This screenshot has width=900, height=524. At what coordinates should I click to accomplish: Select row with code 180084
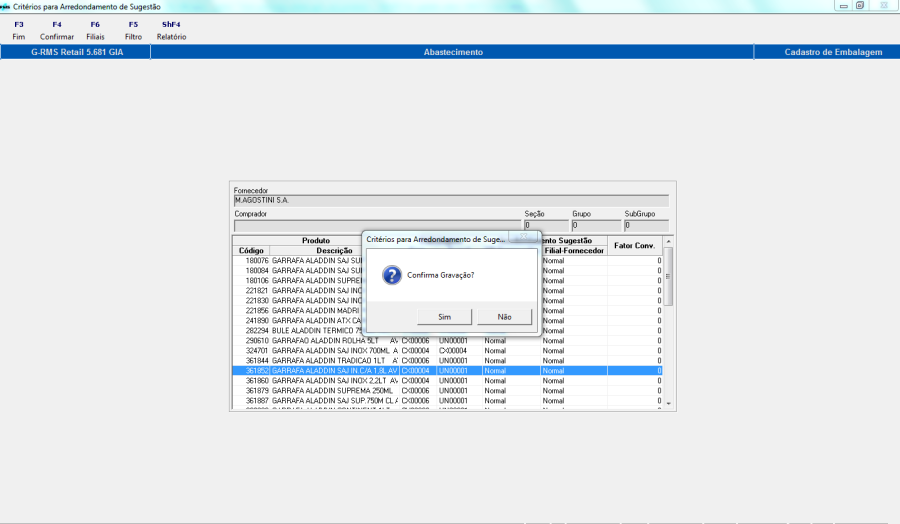[x=447, y=270]
